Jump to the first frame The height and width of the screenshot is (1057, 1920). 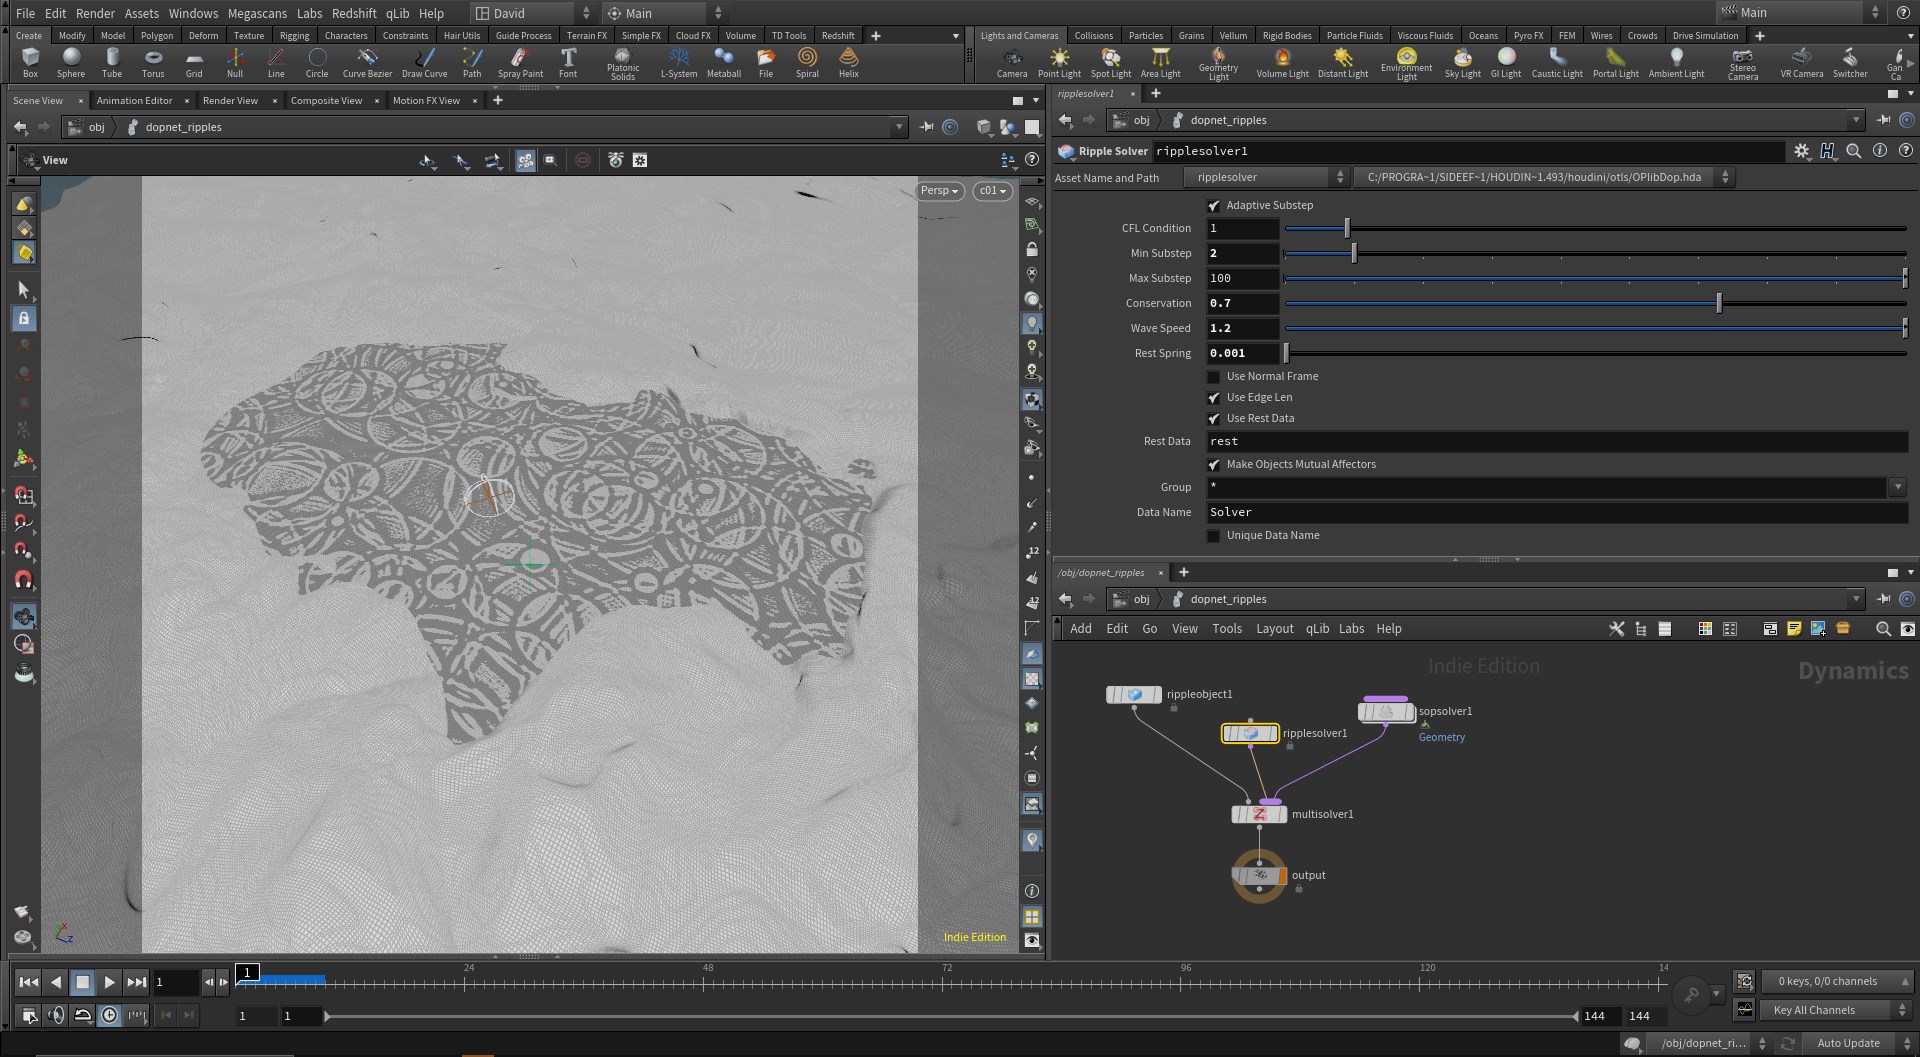29,982
